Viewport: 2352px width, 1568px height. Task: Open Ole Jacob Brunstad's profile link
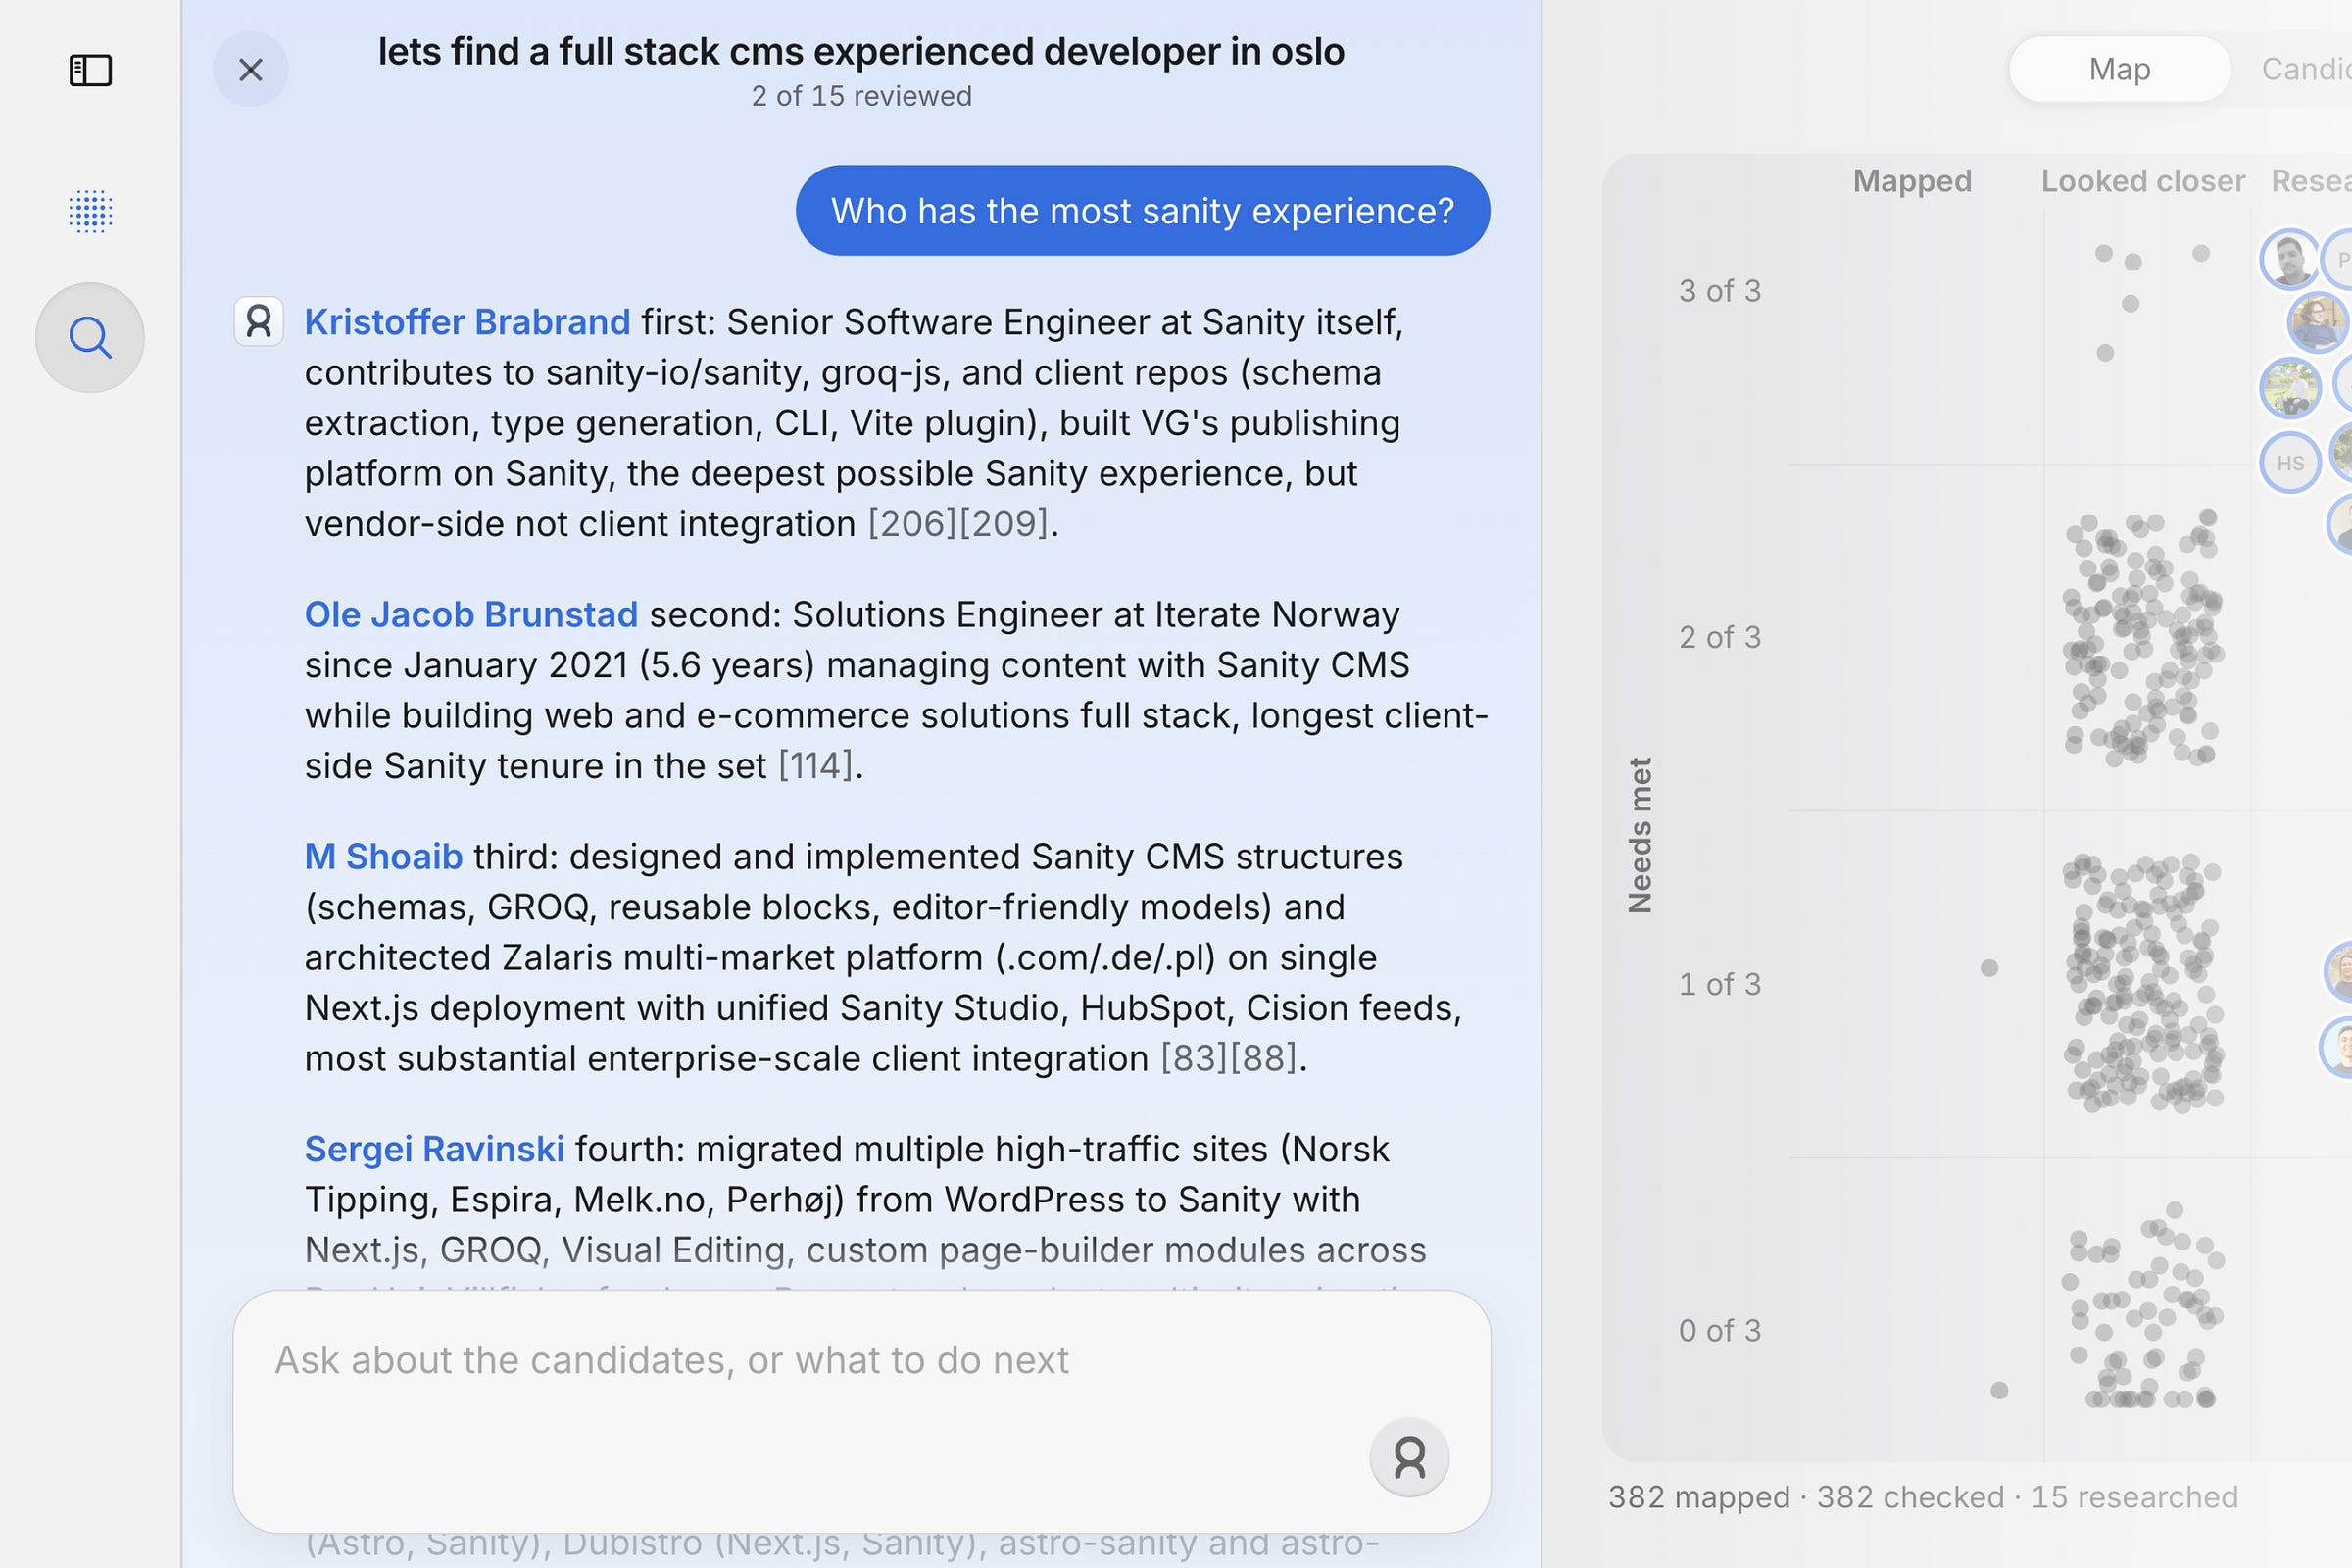tap(471, 614)
